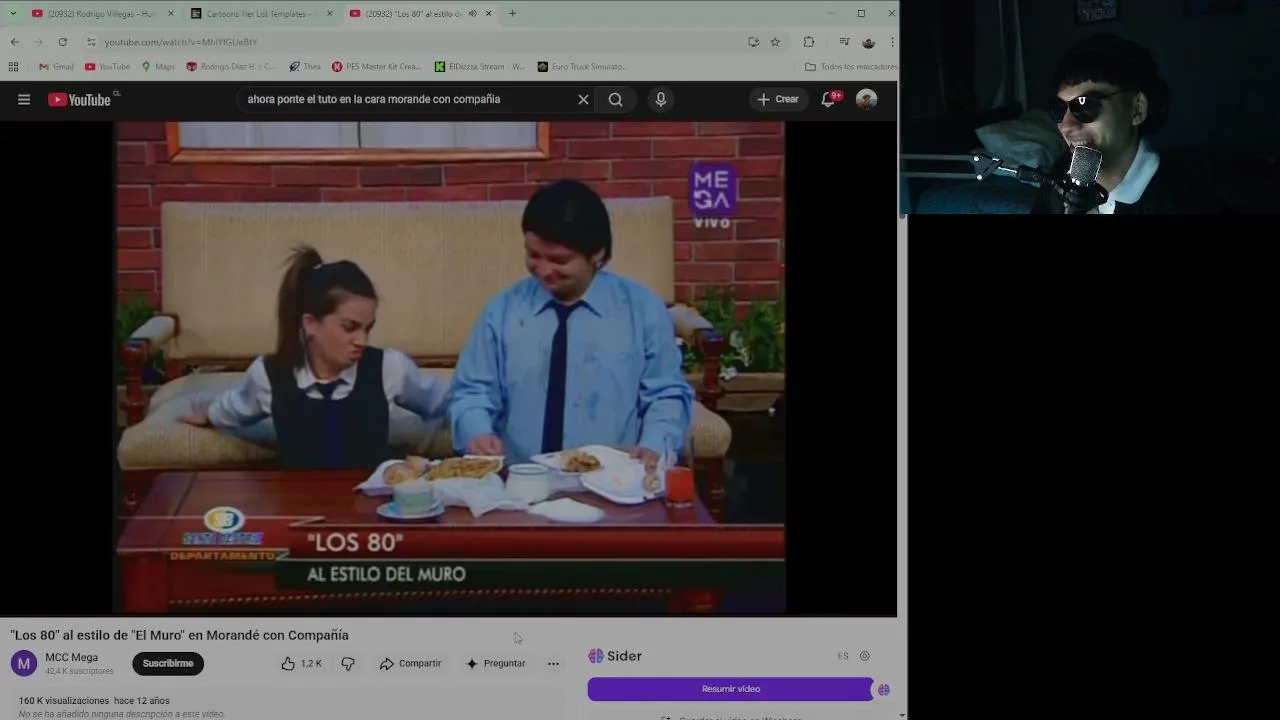Open ElDizzza Stream bookmark

(479, 67)
